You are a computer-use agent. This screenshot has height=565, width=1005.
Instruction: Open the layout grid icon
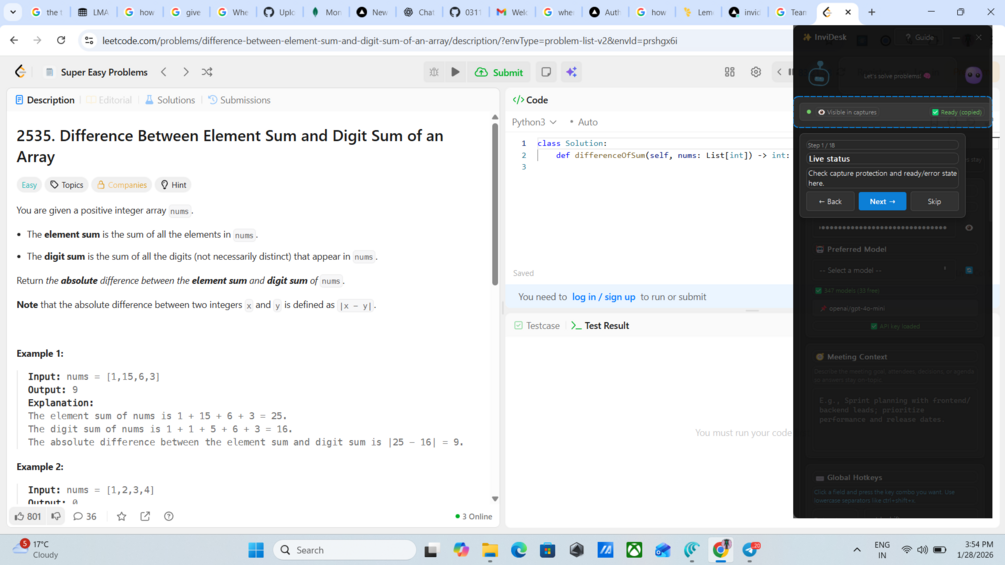(x=729, y=72)
